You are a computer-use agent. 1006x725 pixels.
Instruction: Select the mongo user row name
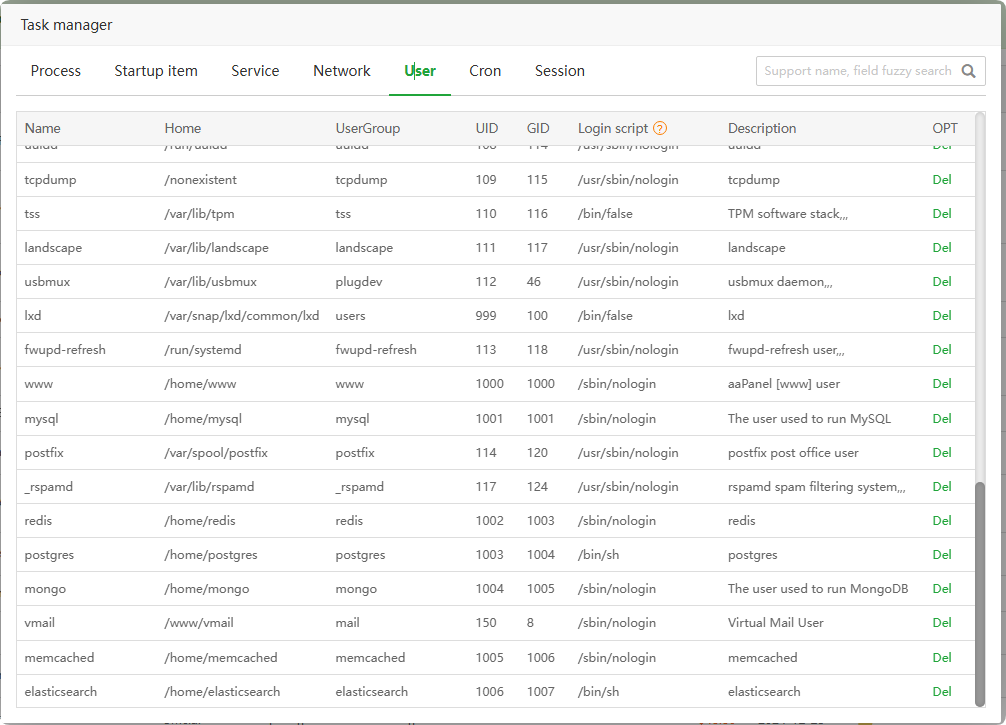pos(45,589)
